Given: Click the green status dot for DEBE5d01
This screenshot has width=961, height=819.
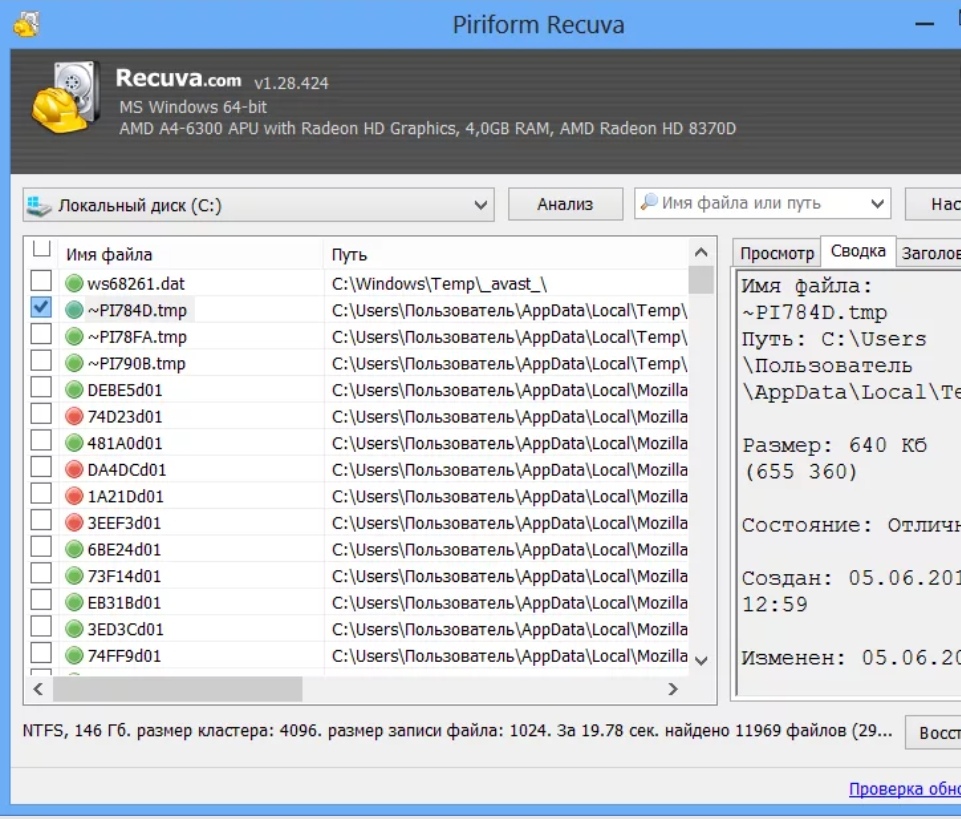Looking at the screenshot, I should (74, 390).
